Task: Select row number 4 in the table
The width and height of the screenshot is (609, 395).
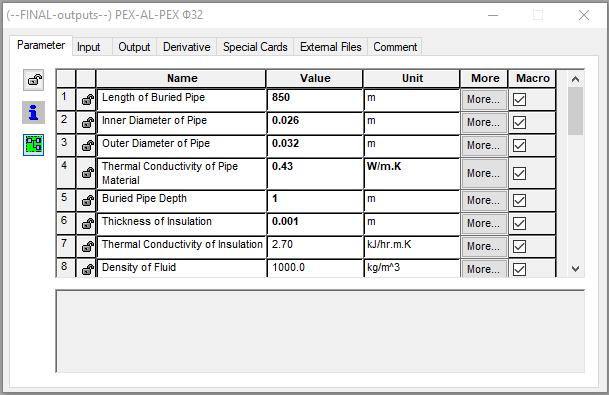Action: point(66,173)
